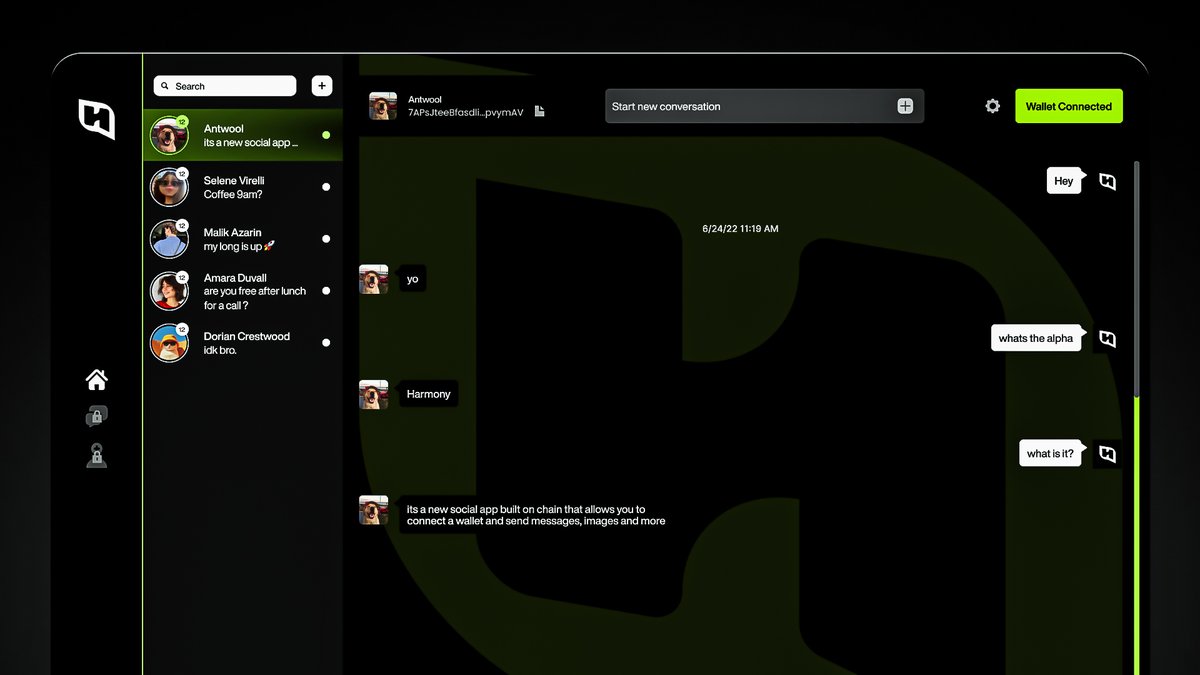Screen dimensions: 1200x675
Task: Click avatar beside the long social app message
Action: (x=374, y=510)
